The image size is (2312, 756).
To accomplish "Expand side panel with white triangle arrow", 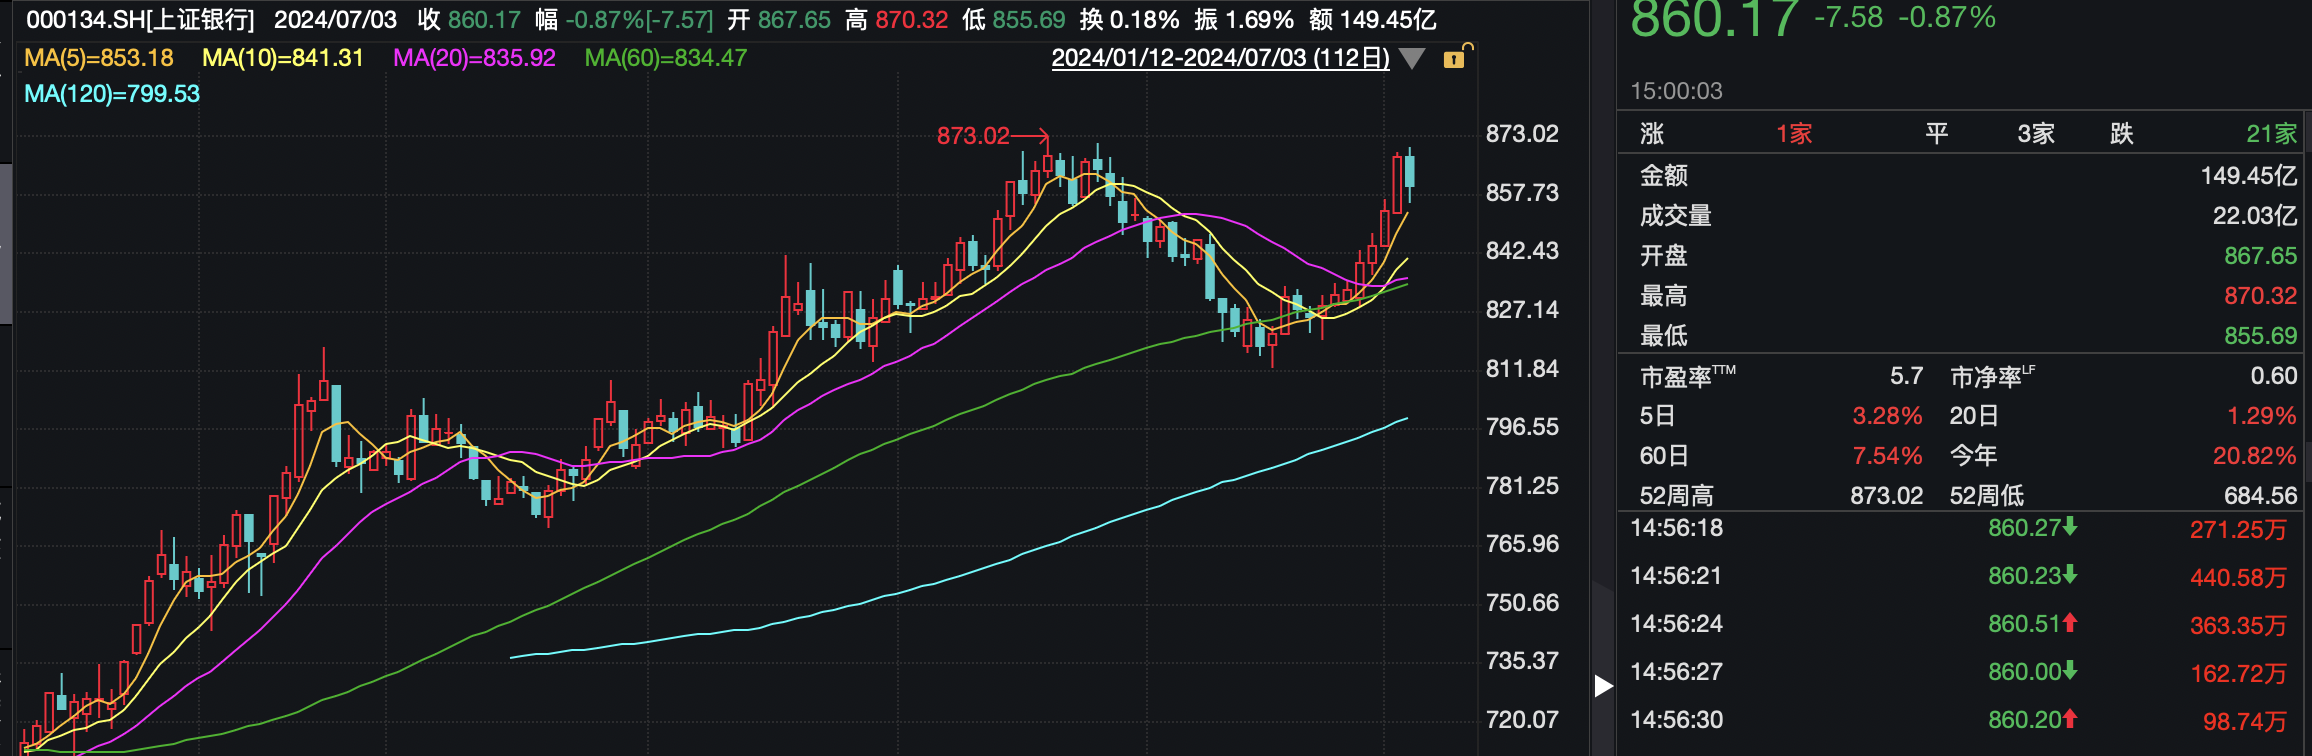I will click(x=1603, y=686).
